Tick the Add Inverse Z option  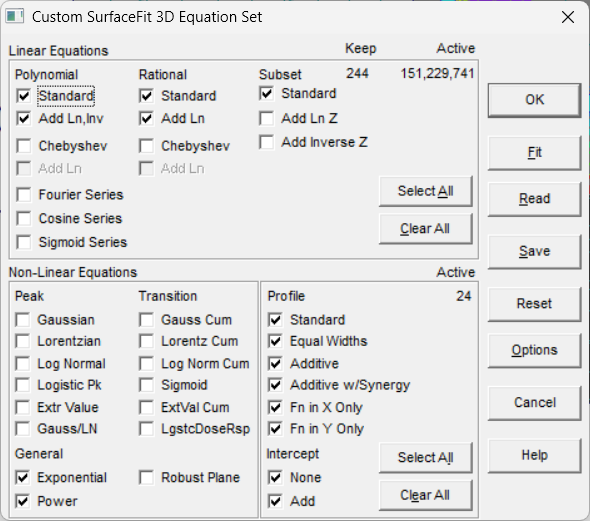click(x=266, y=142)
